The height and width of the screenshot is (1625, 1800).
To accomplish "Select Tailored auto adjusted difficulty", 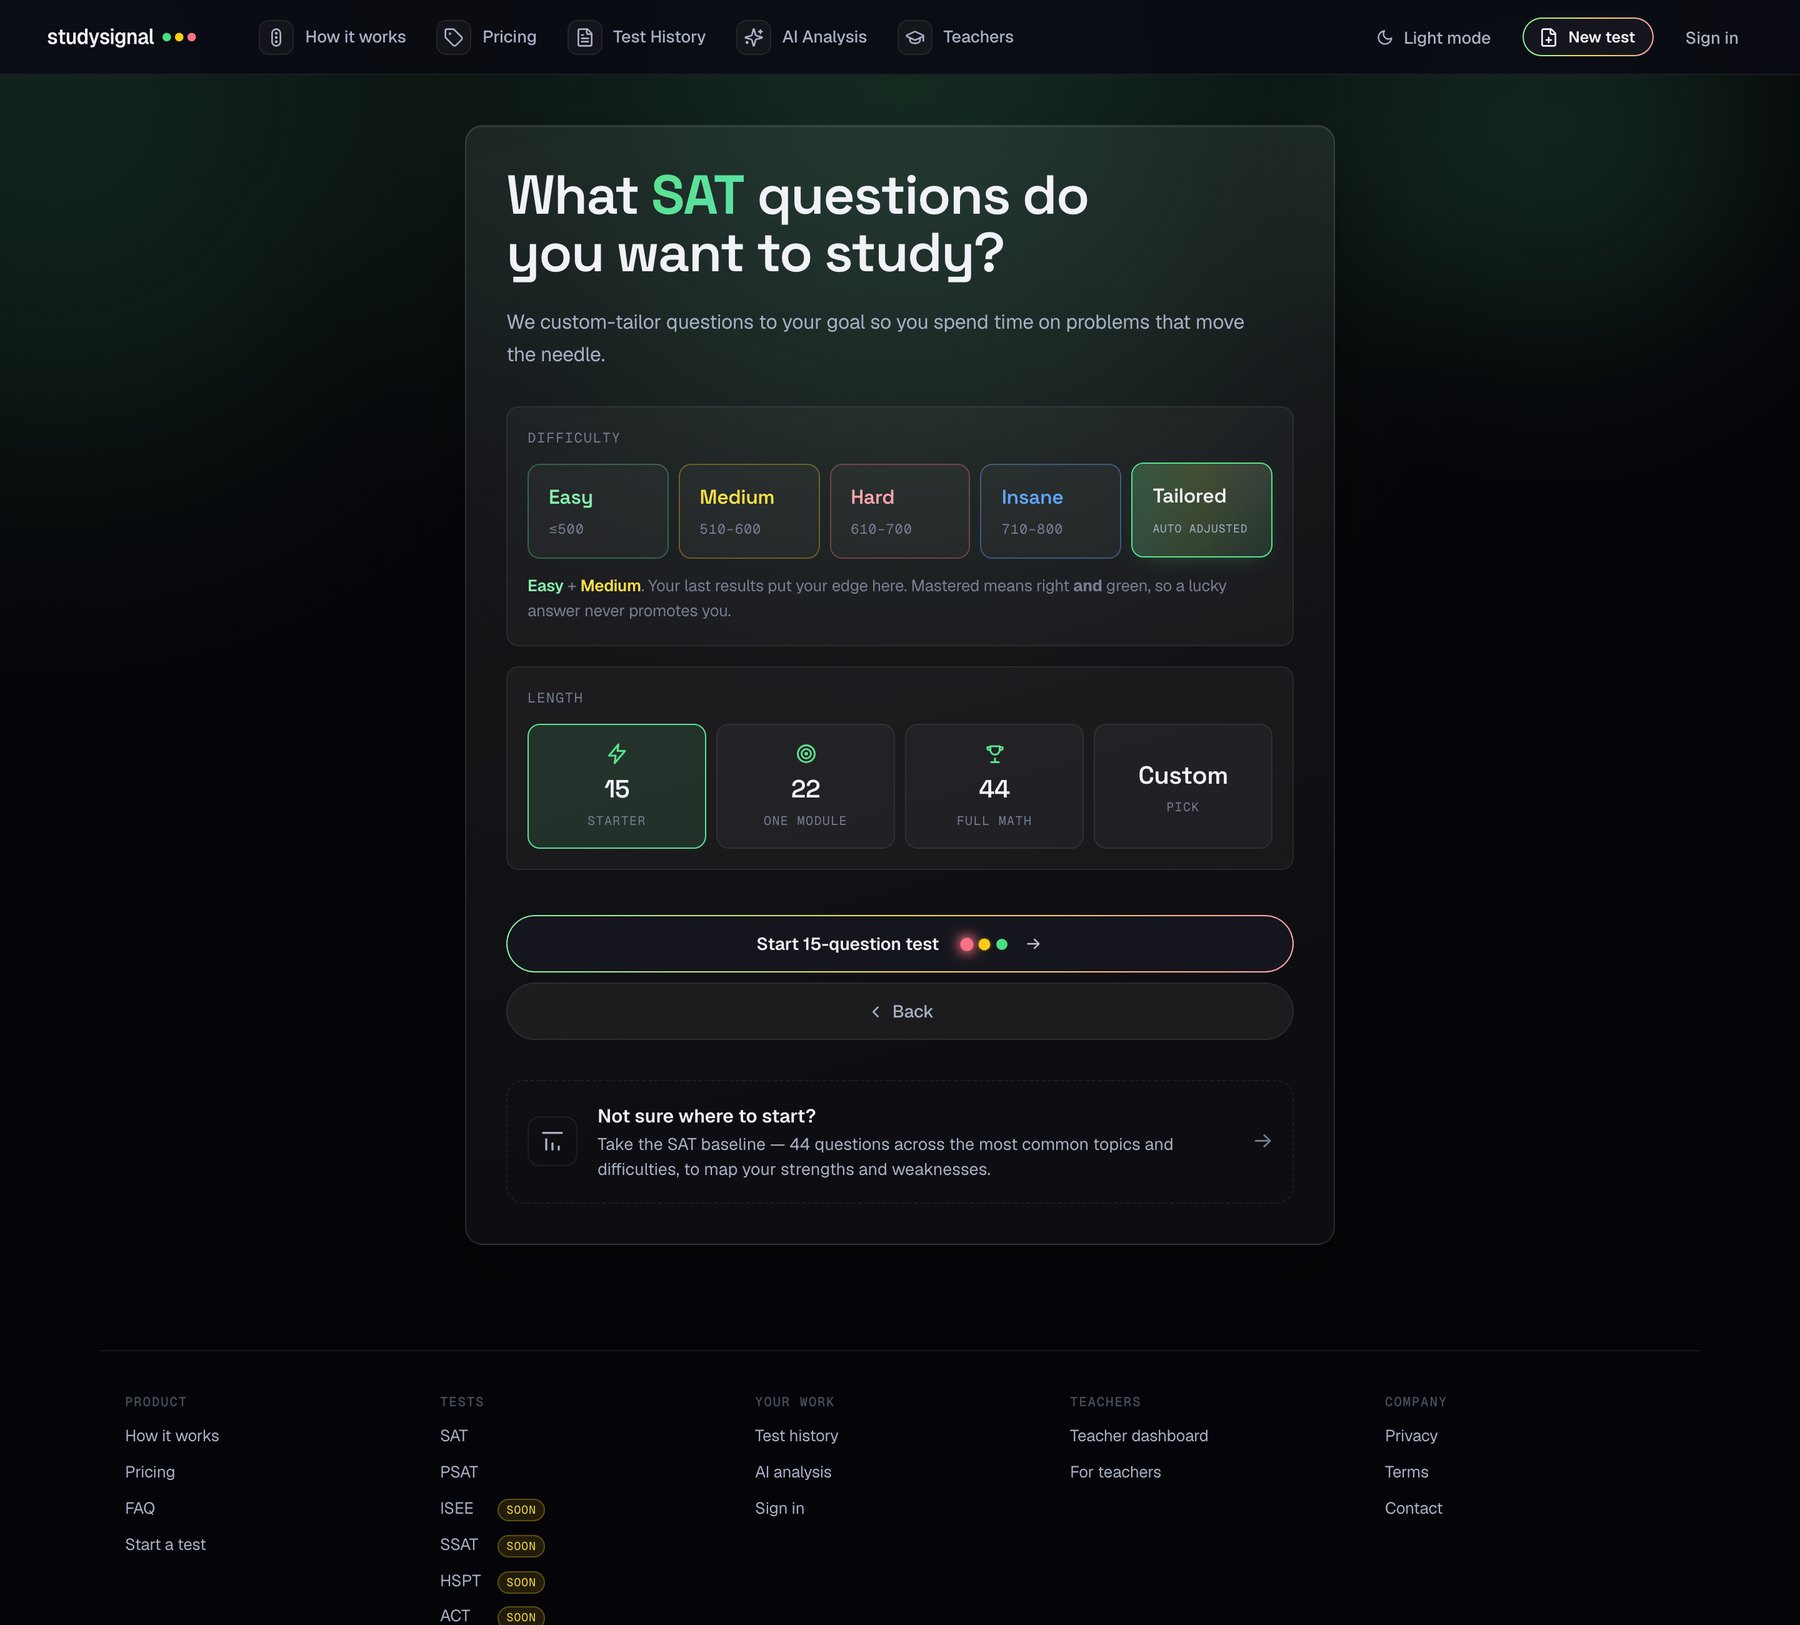I will 1201,510.
